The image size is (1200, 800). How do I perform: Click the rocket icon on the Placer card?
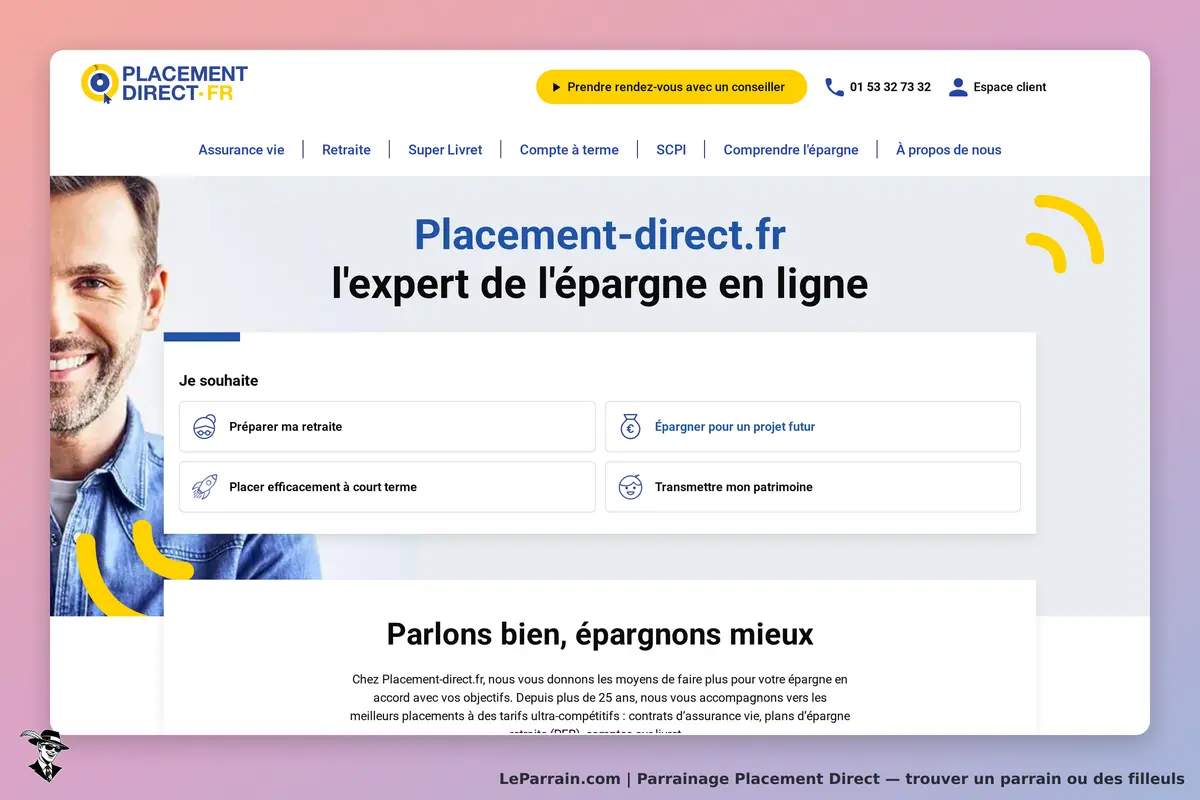pyautogui.click(x=205, y=487)
